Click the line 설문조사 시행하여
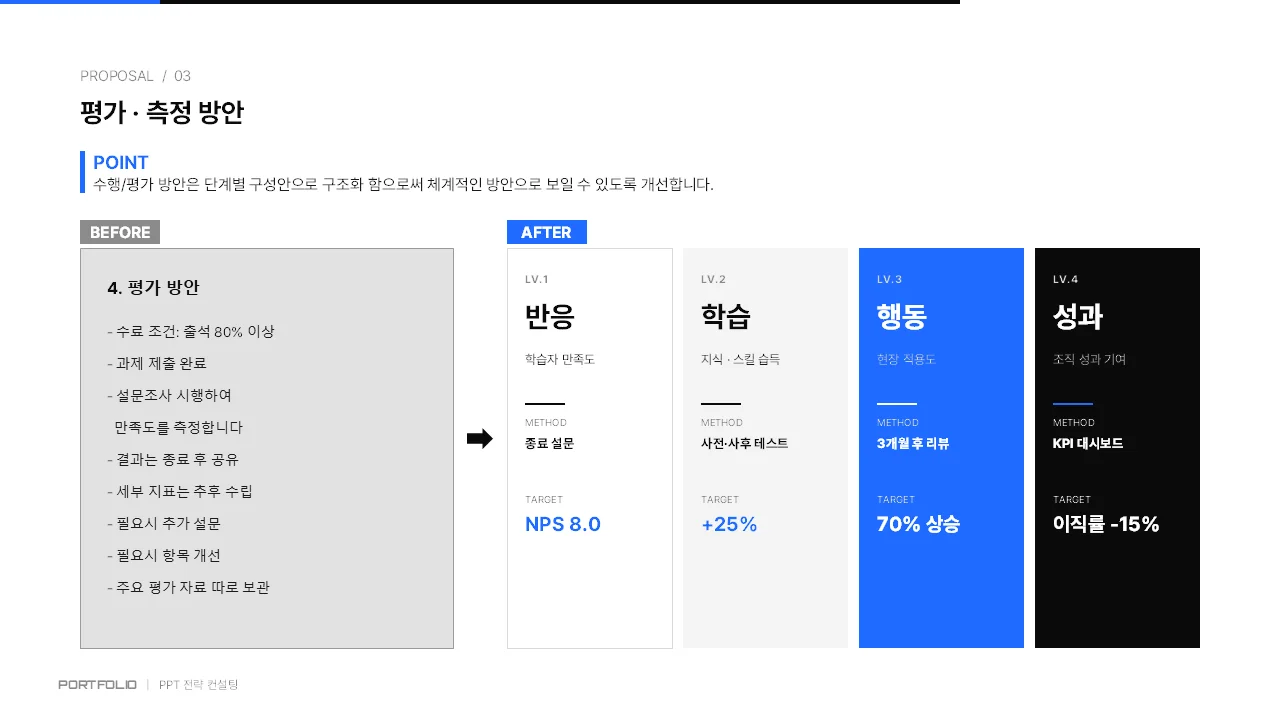 169,396
